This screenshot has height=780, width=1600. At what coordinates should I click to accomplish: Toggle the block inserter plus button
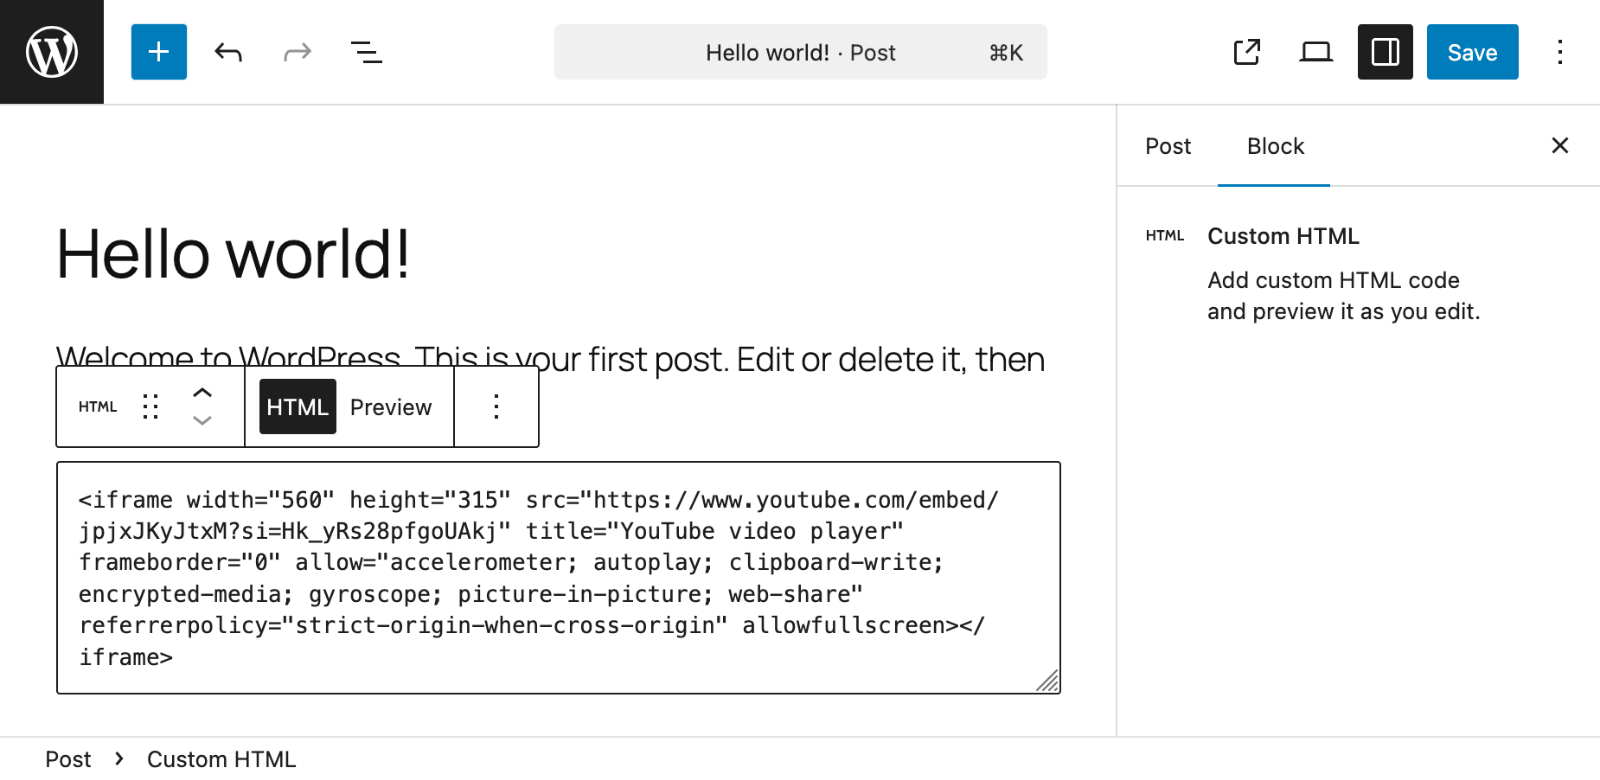(159, 52)
